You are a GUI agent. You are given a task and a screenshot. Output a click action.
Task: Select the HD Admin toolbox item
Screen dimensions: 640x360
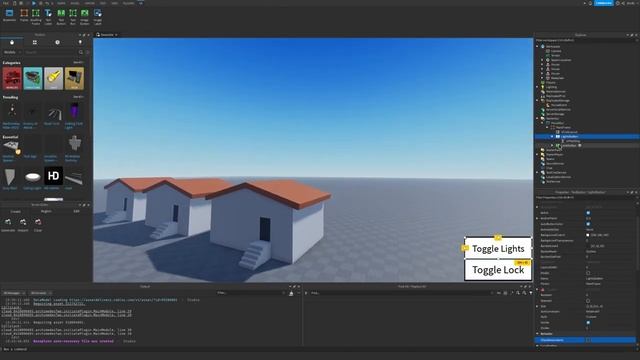click(x=53, y=178)
